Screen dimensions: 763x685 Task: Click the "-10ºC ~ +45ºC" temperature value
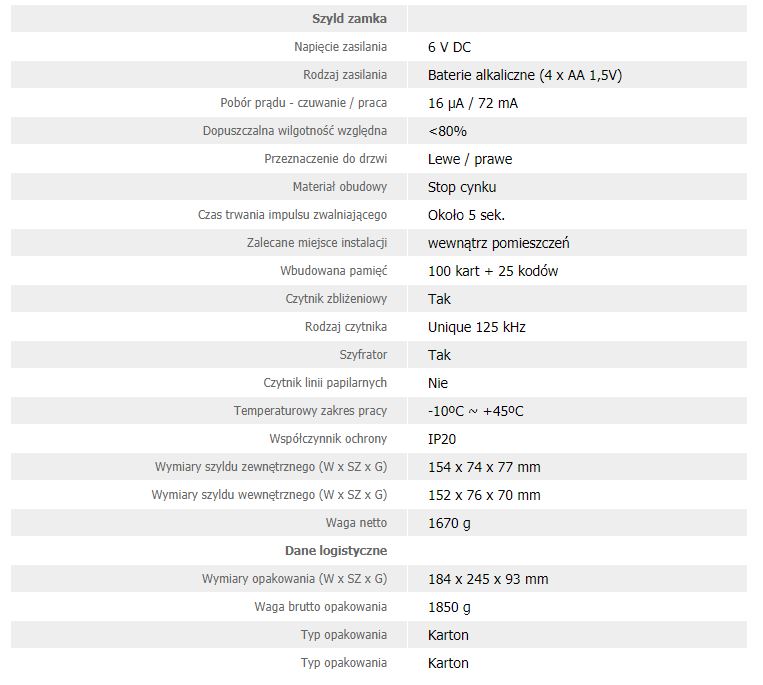[476, 411]
